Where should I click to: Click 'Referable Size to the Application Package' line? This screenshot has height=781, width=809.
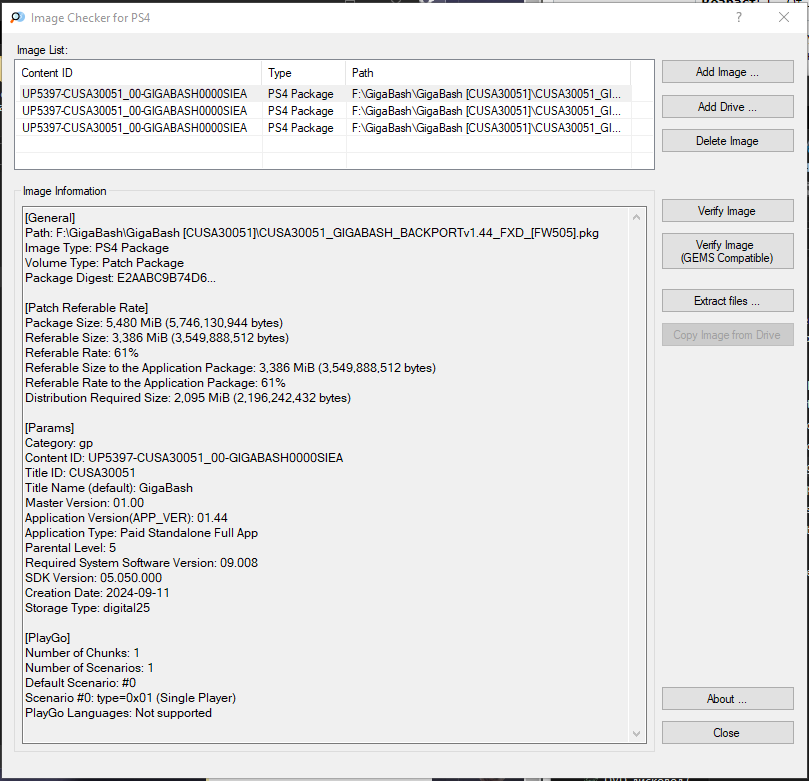coord(231,368)
